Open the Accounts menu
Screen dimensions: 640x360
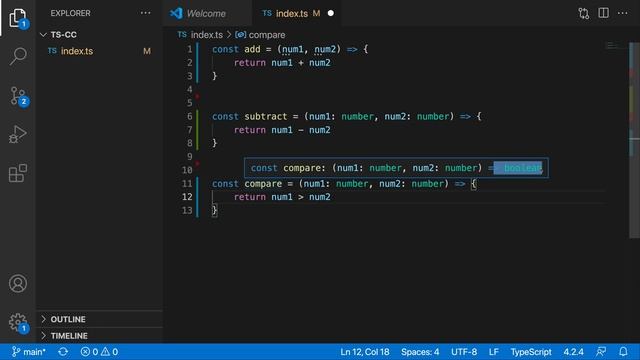tap(18, 283)
